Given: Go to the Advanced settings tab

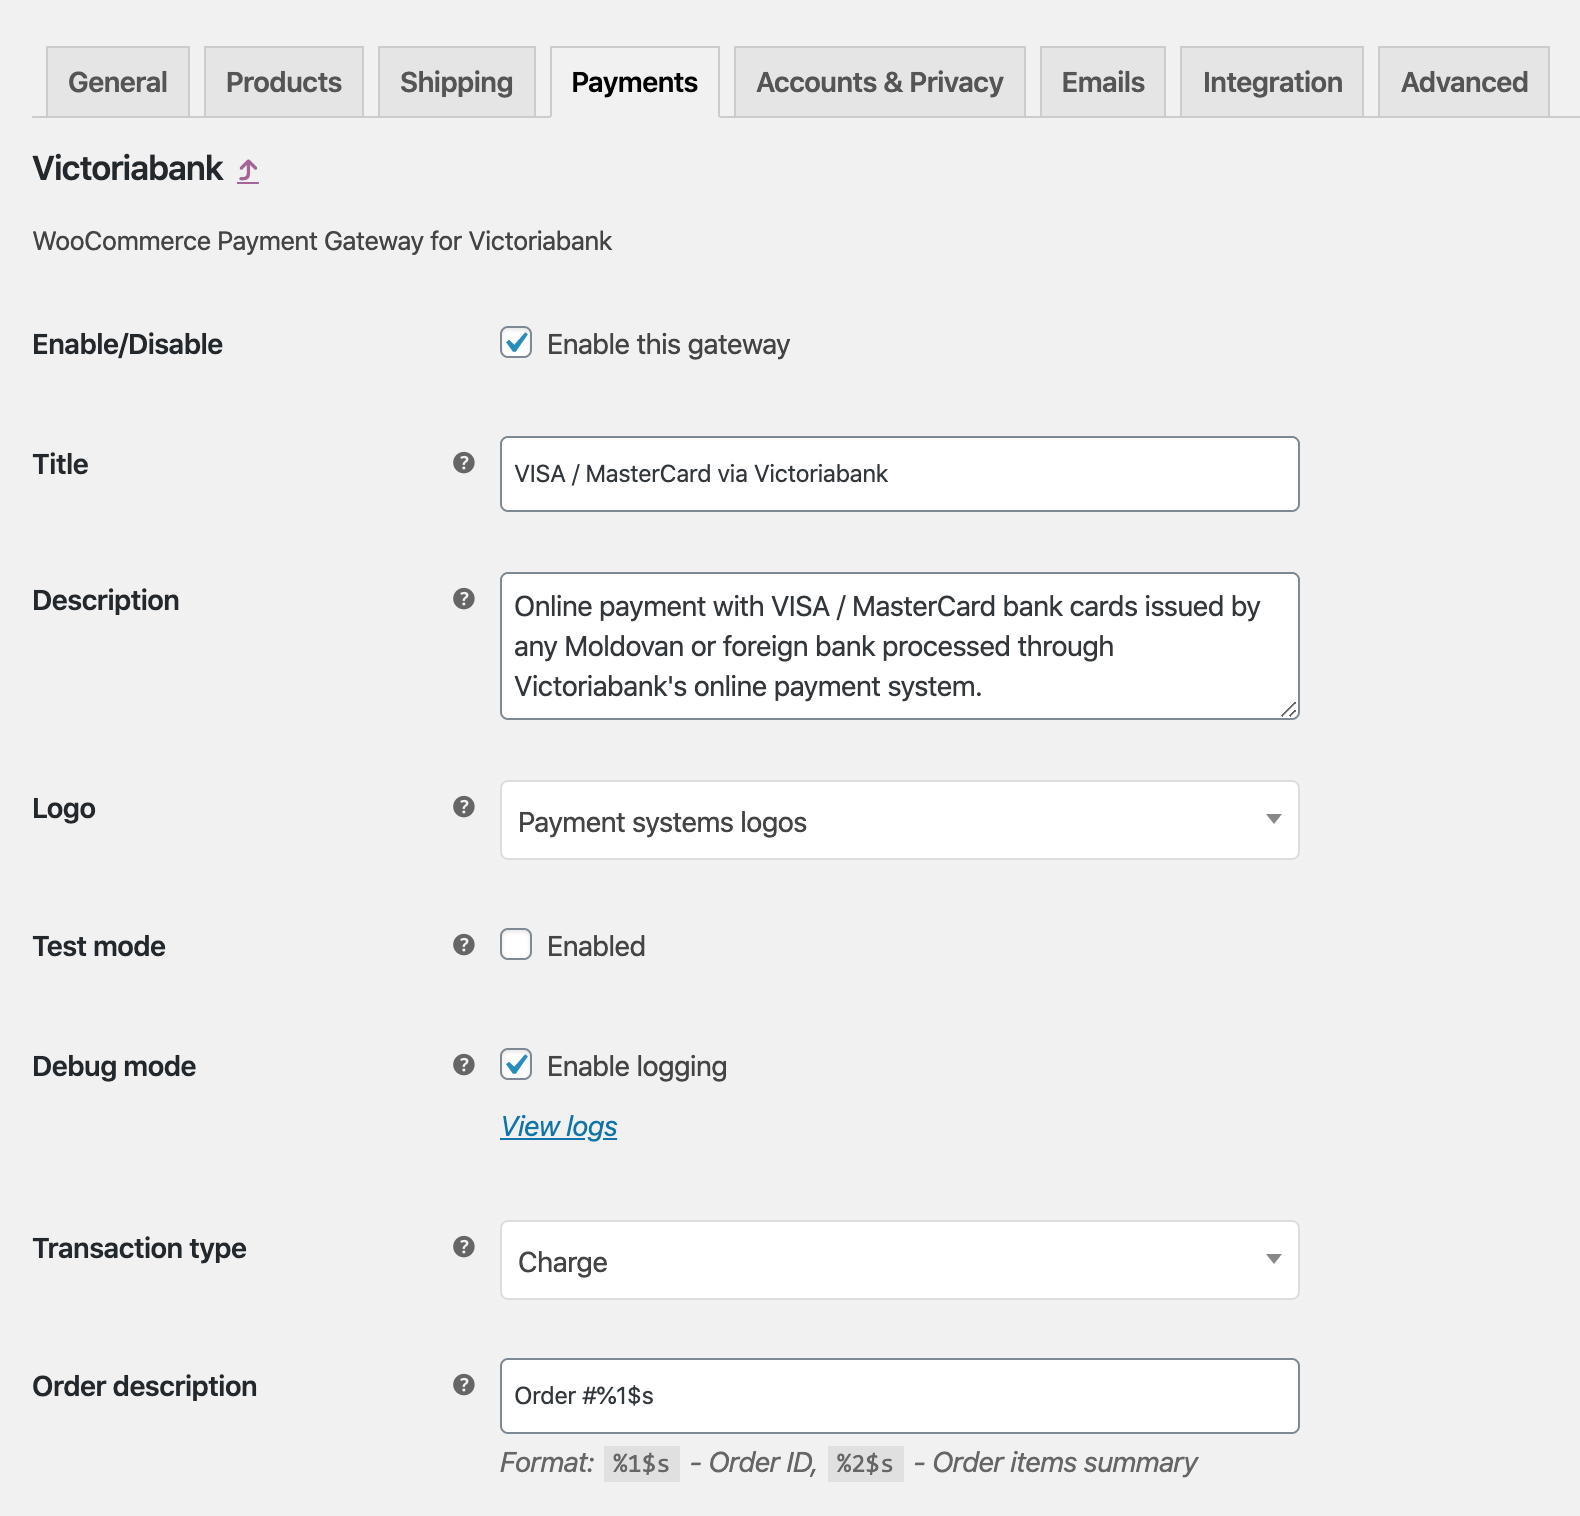Looking at the screenshot, I should point(1463,82).
